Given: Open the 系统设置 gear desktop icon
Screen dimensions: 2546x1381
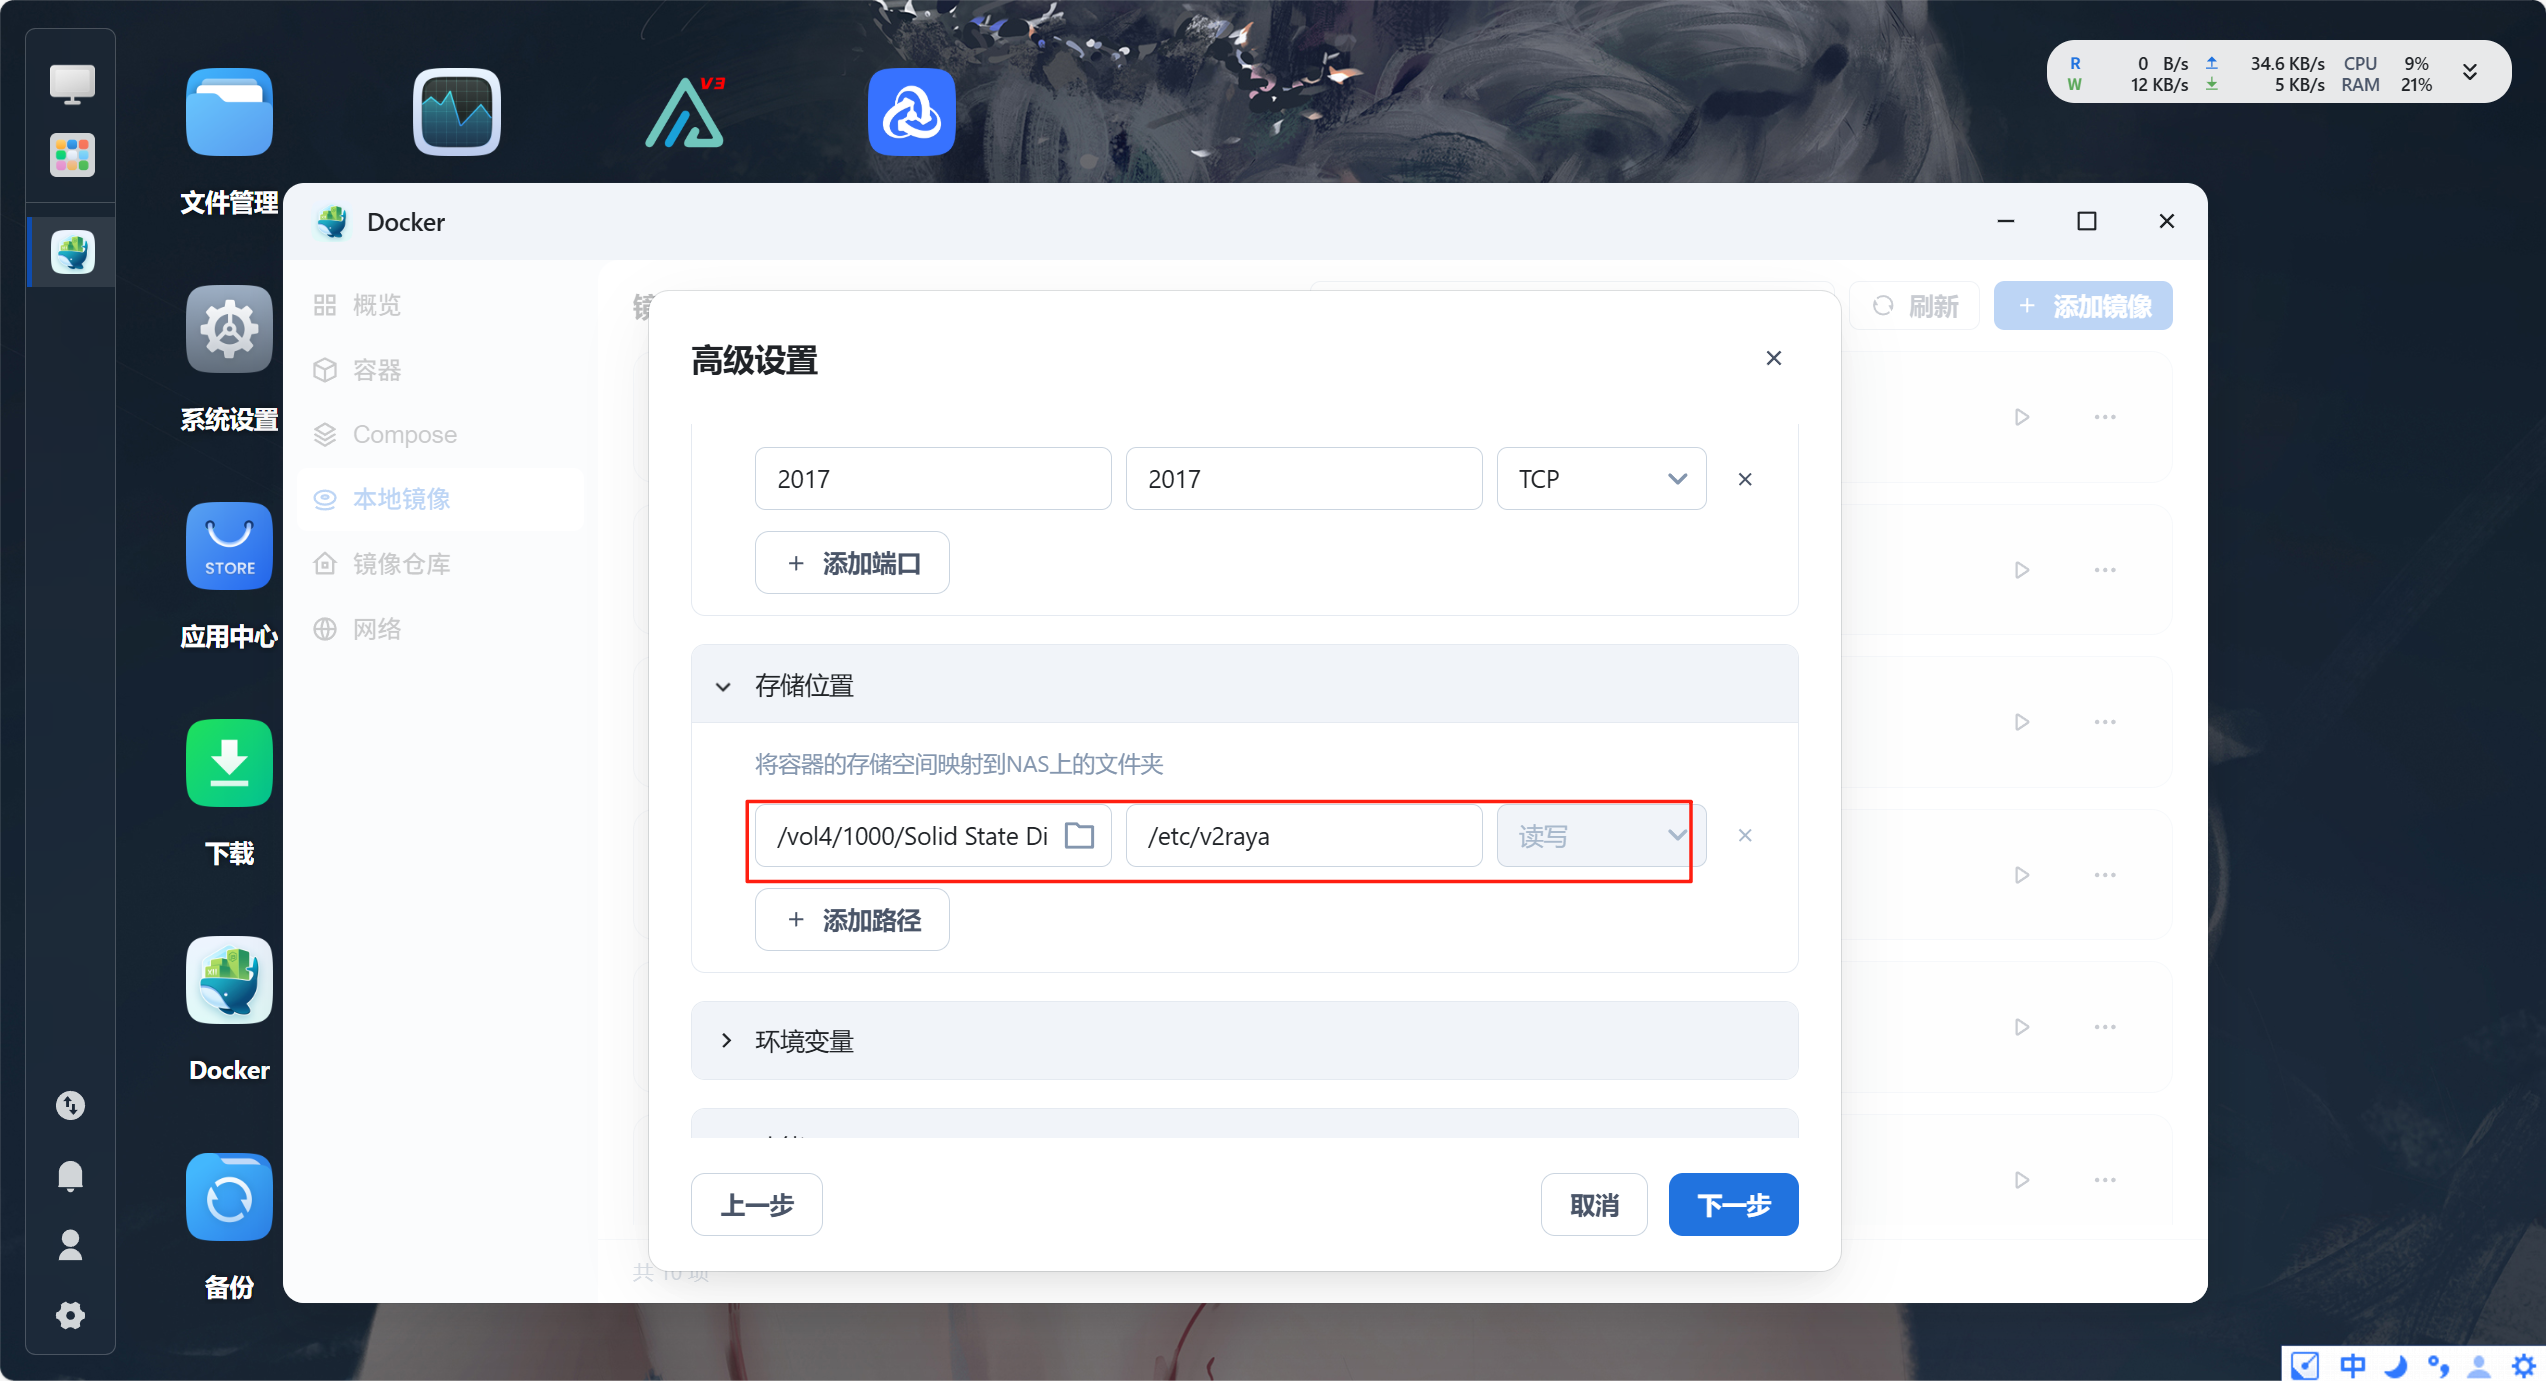Looking at the screenshot, I should (229, 330).
